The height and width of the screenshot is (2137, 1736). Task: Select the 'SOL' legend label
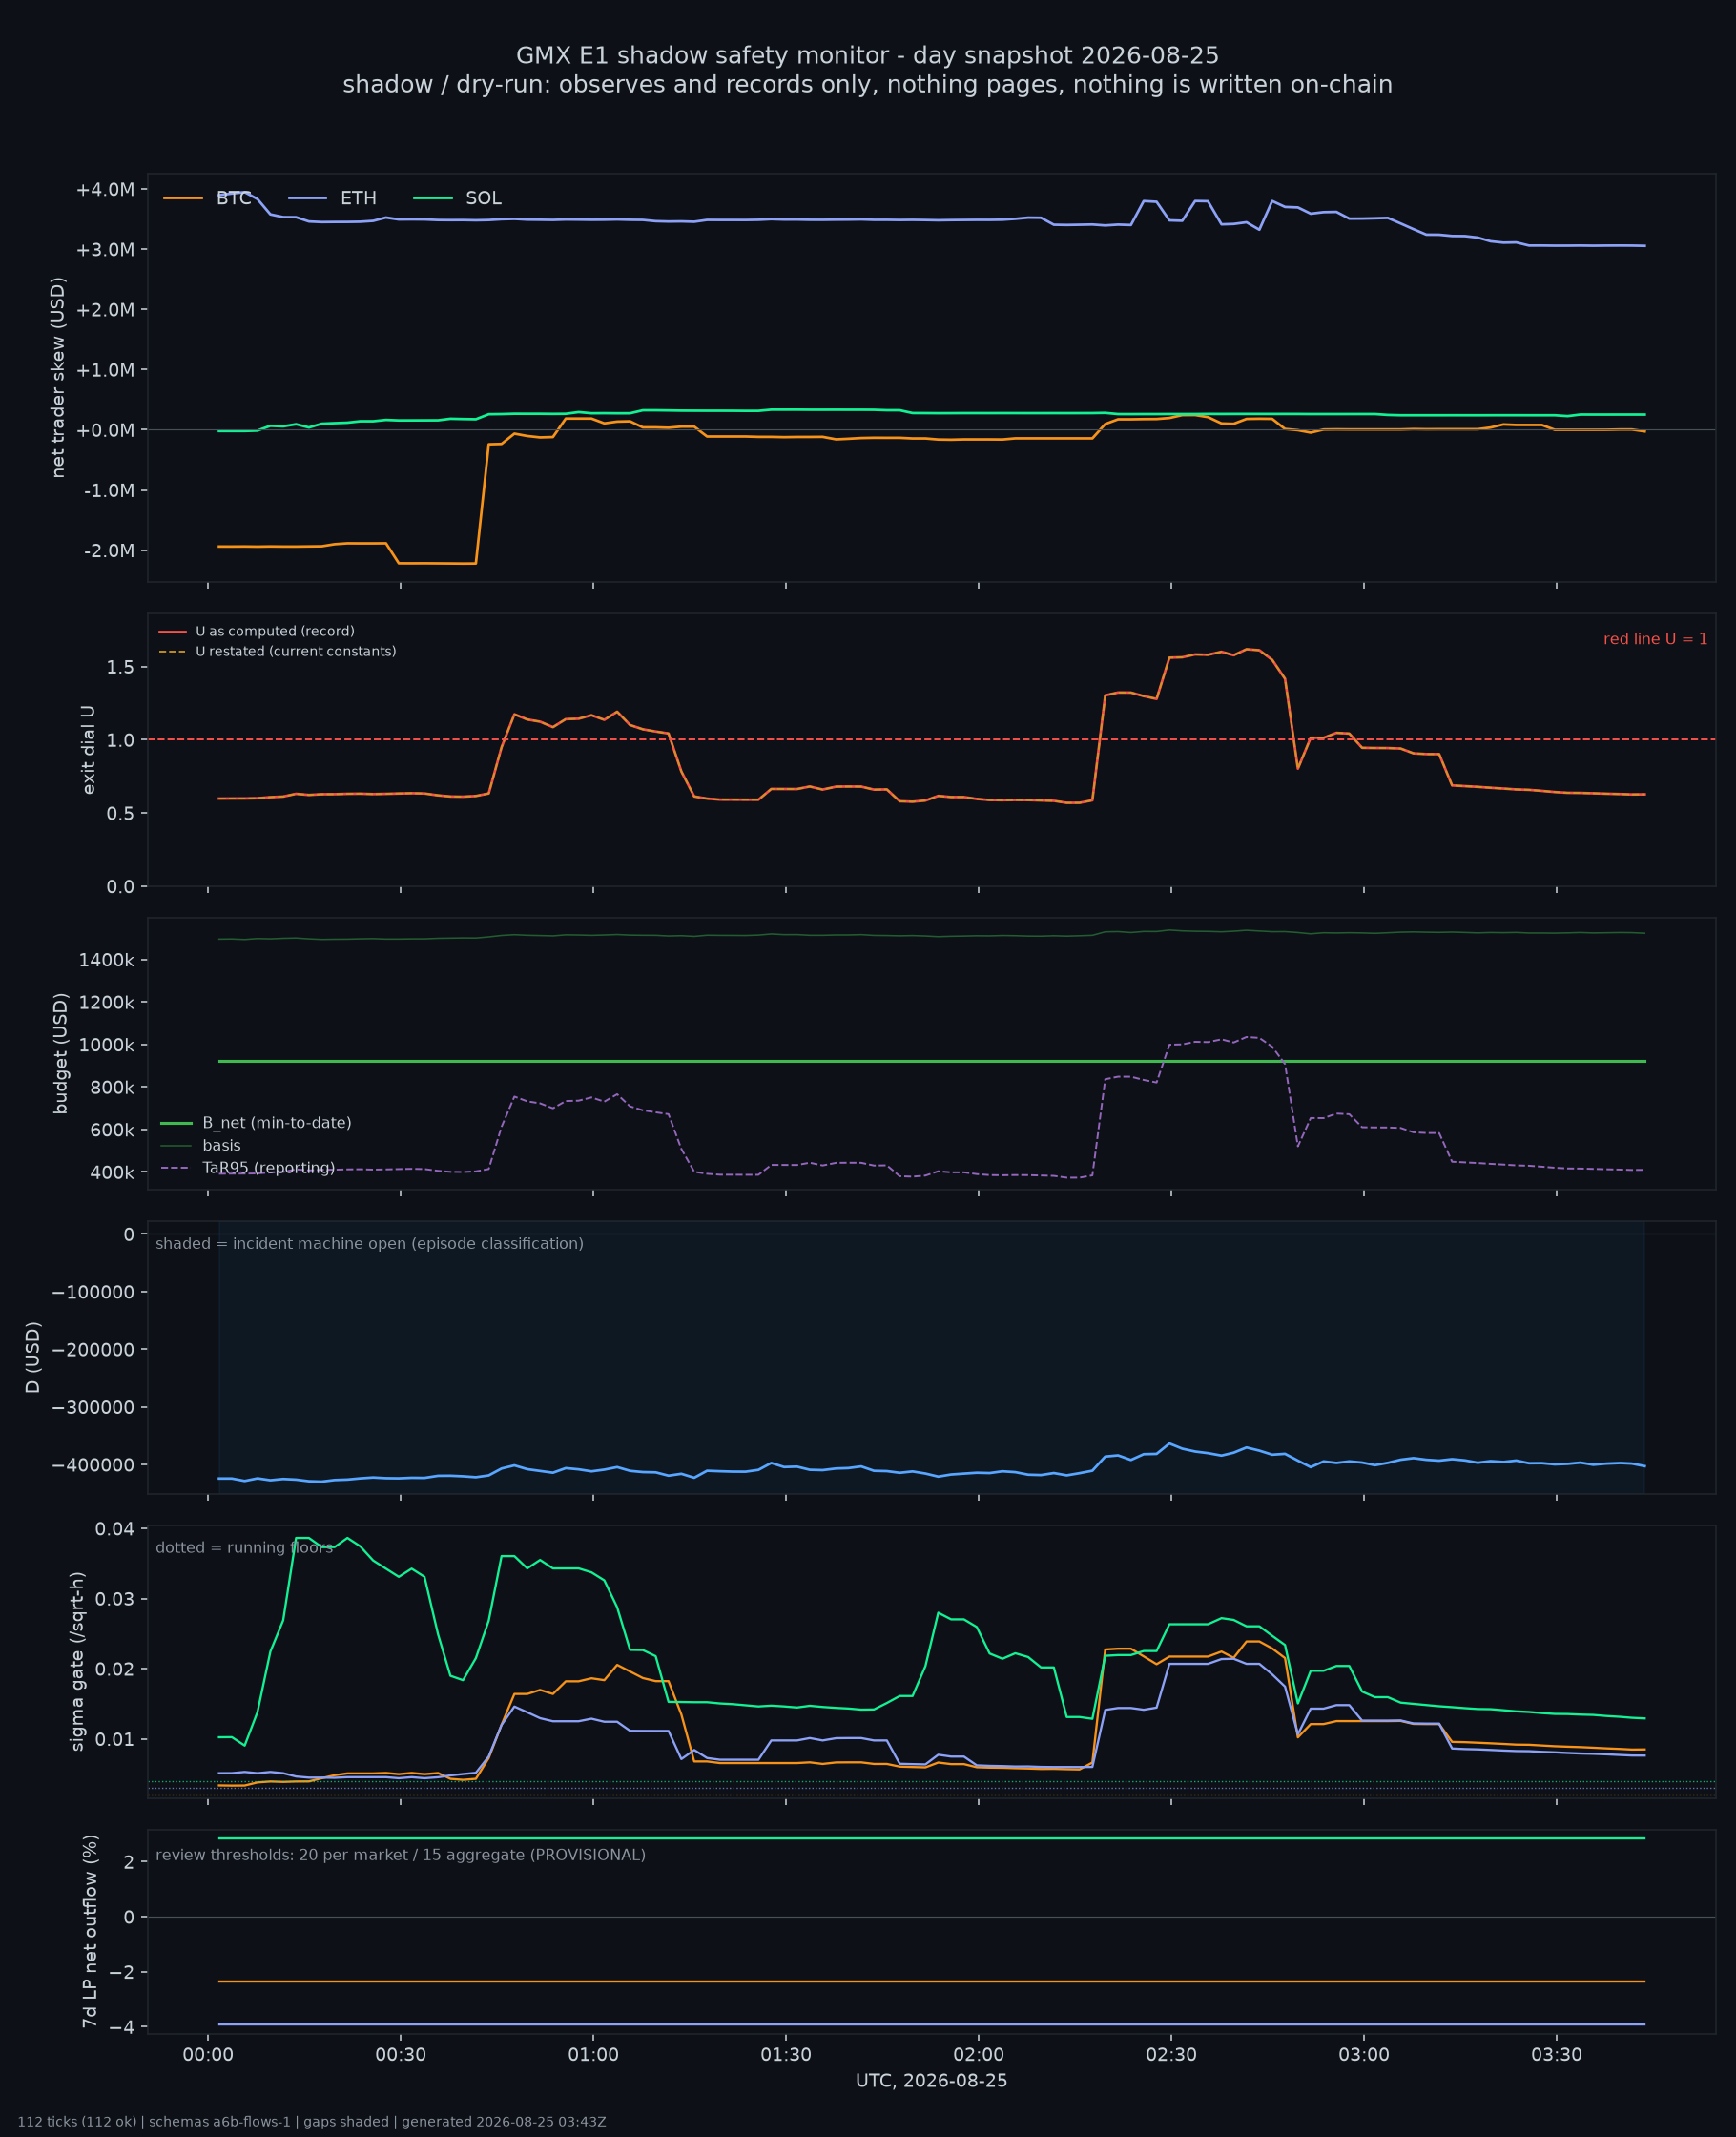coord(483,198)
